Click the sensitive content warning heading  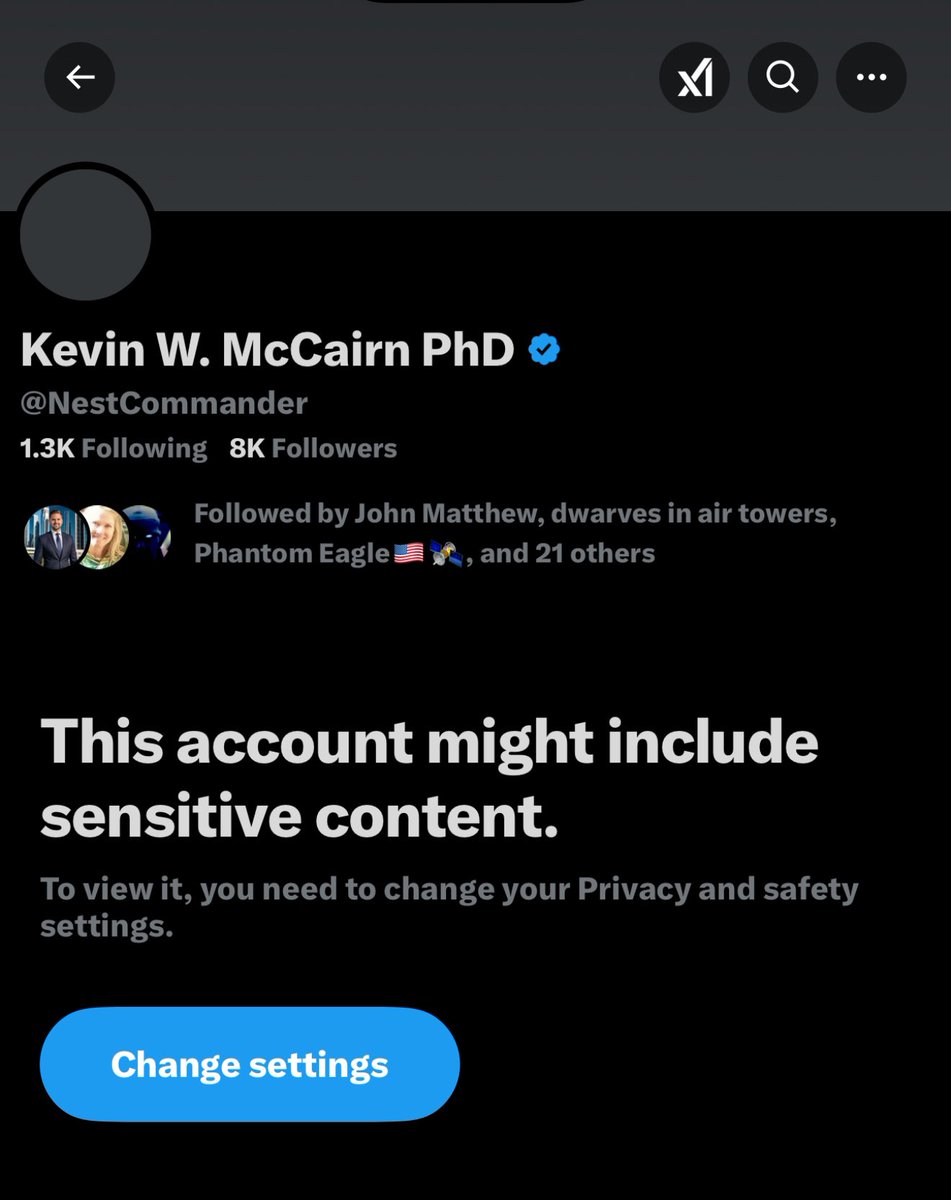pyautogui.click(x=429, y=779)
